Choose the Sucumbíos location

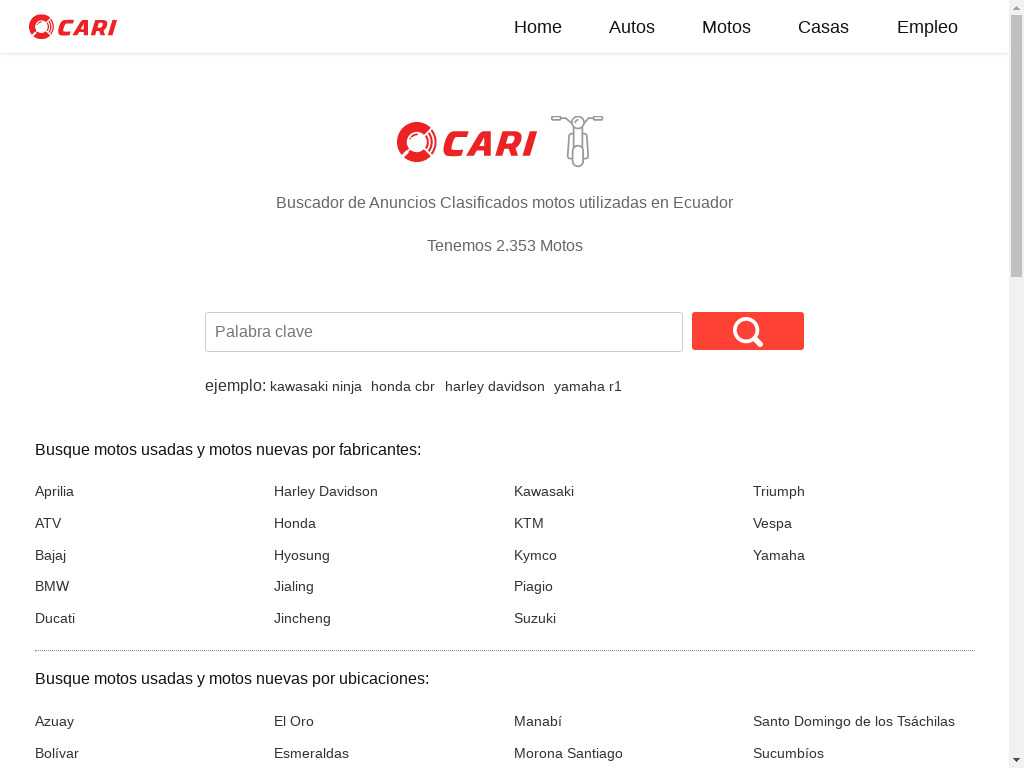(788, 753)
